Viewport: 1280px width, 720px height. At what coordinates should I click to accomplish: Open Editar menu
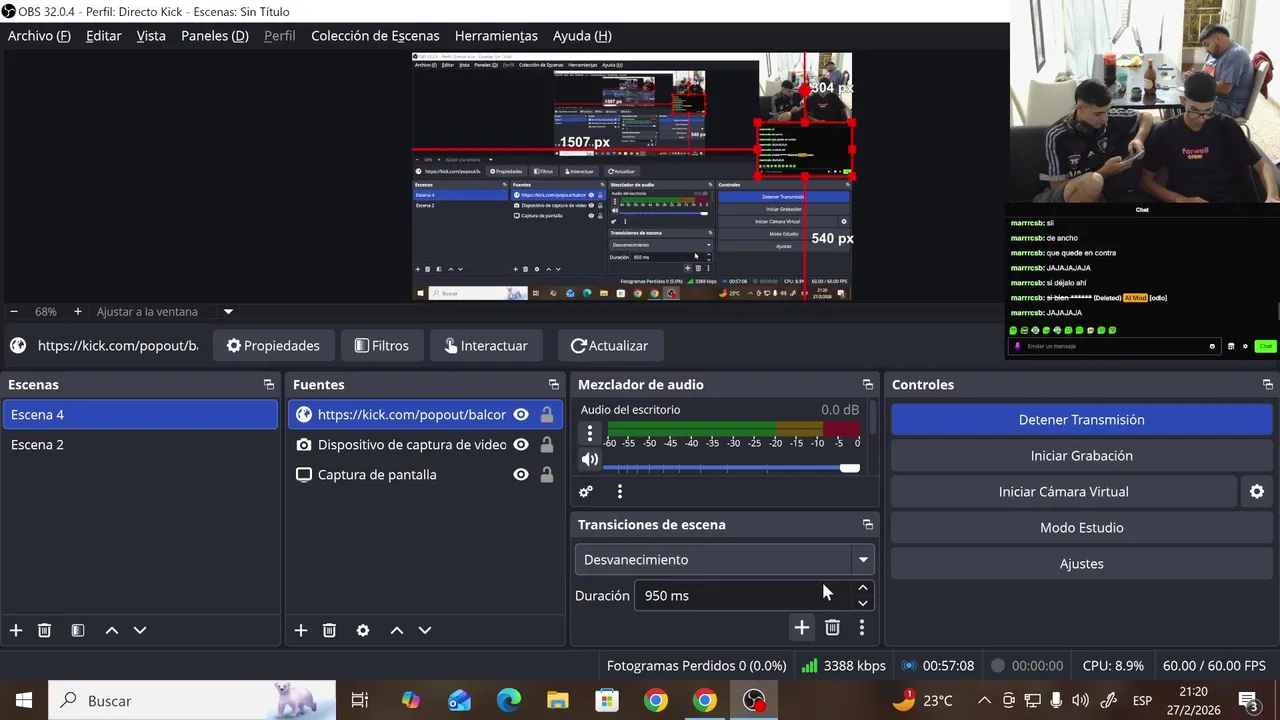point(104,36)
